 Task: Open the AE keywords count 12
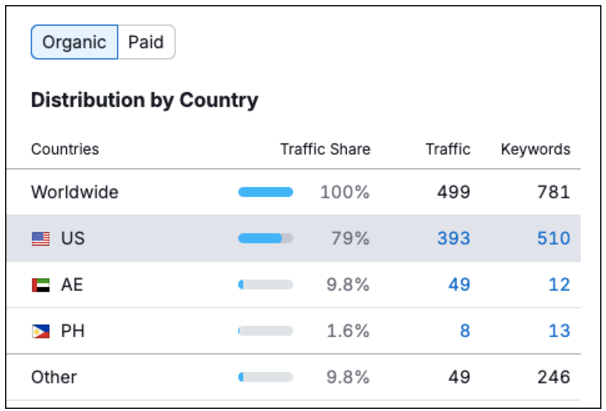pos(558,285)
